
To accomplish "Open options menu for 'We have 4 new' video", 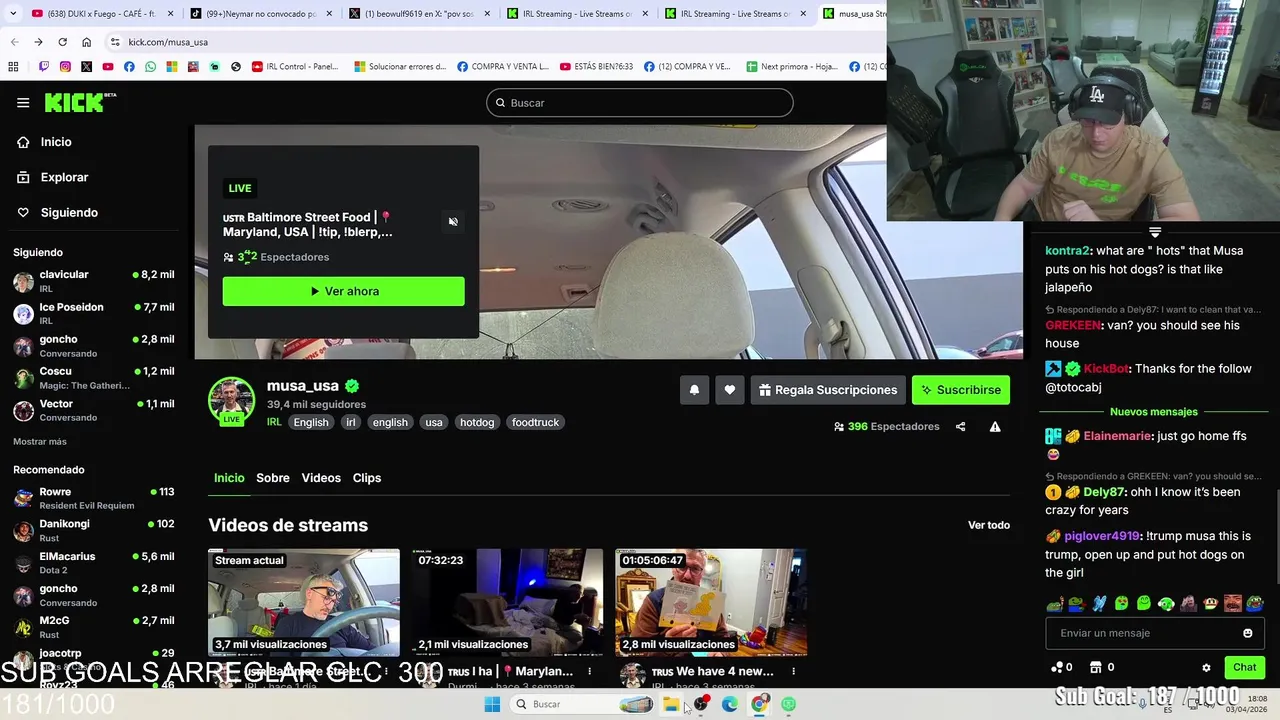I will click(793, 672).
